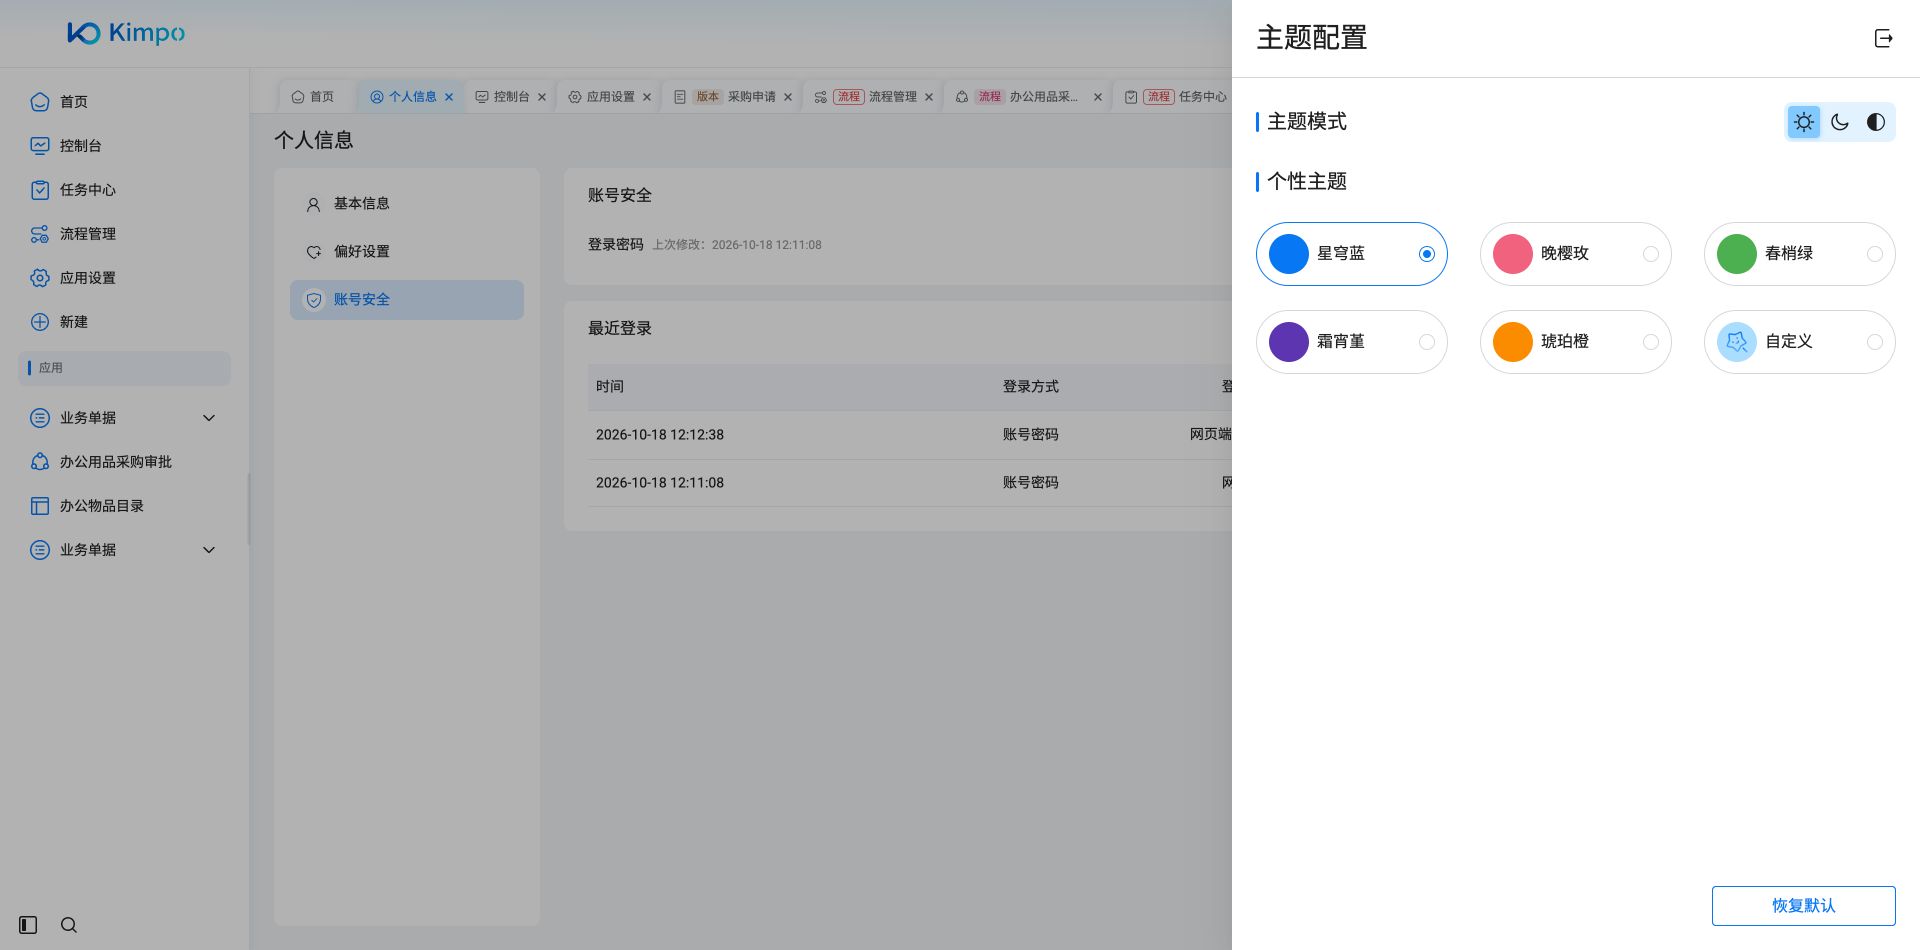Click the 登录方式 column header
Image resolution: width=1920 pixels, height=950 pixels.
point(1031,387)
